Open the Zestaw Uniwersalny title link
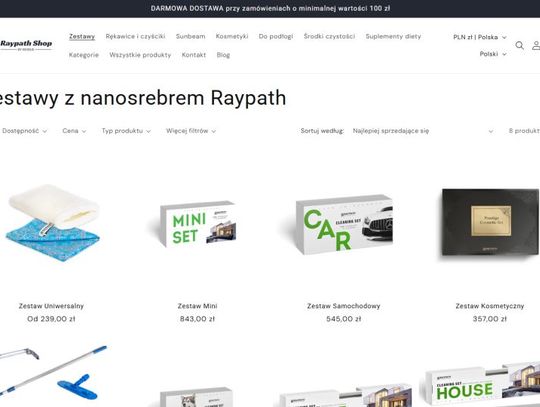The width and height of the screenshot is (540, 407). pyautogui.click(x=51, y=306)
